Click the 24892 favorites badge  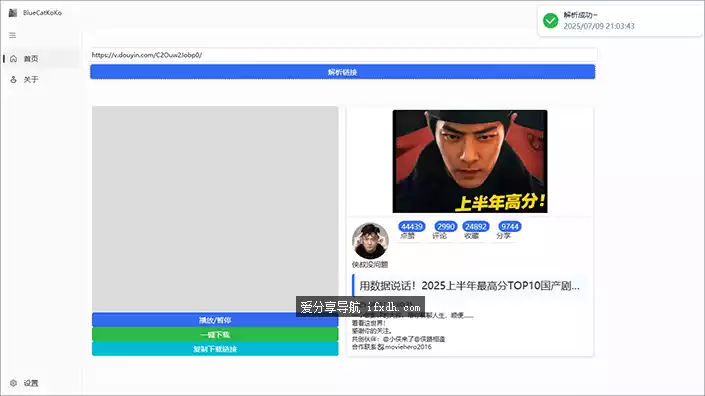[x=476, y=227]
